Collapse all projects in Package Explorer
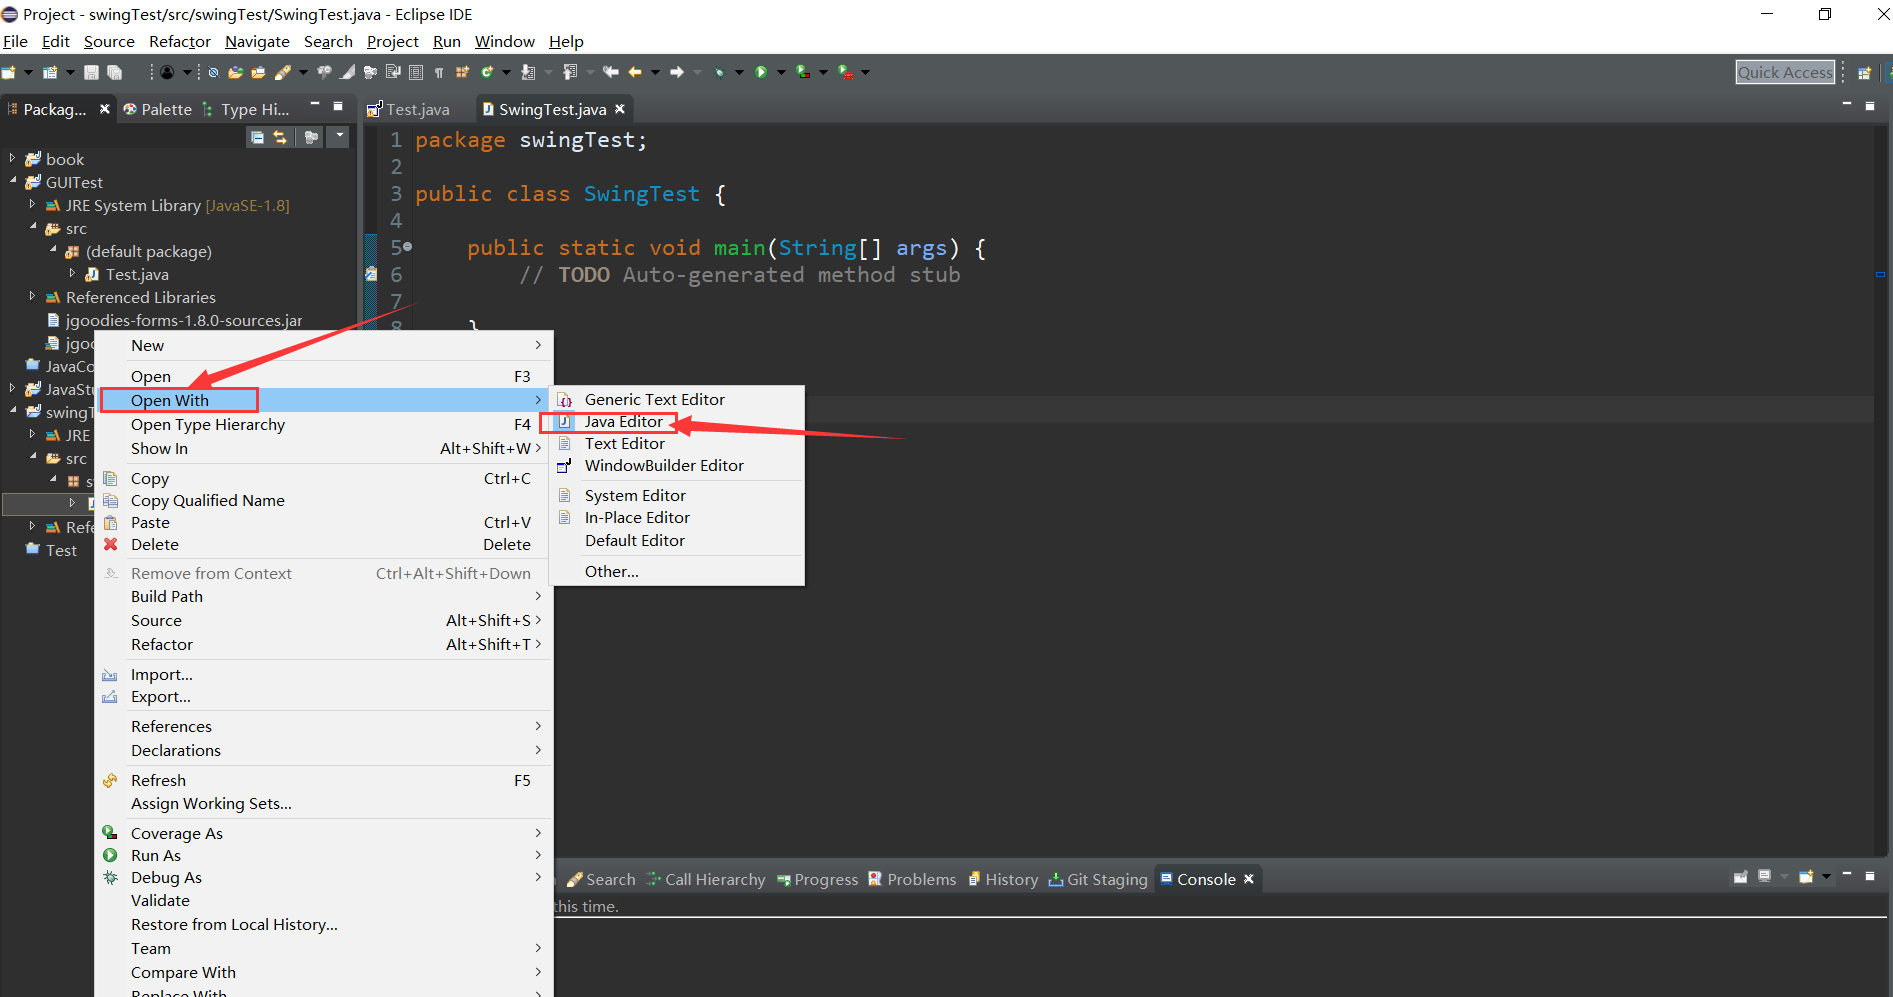The image size is (1893, 997). [257, 137]
